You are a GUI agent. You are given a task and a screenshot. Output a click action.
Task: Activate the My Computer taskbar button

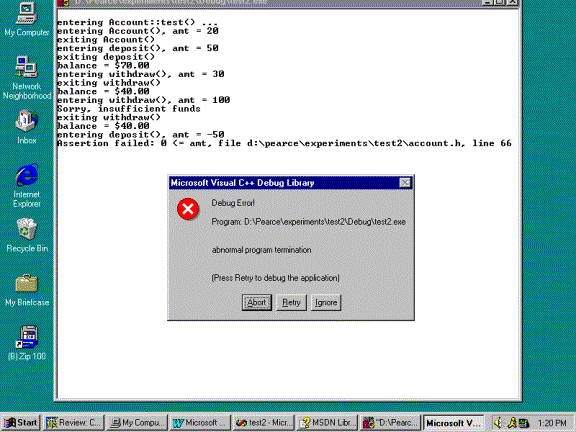click(137, 423)
